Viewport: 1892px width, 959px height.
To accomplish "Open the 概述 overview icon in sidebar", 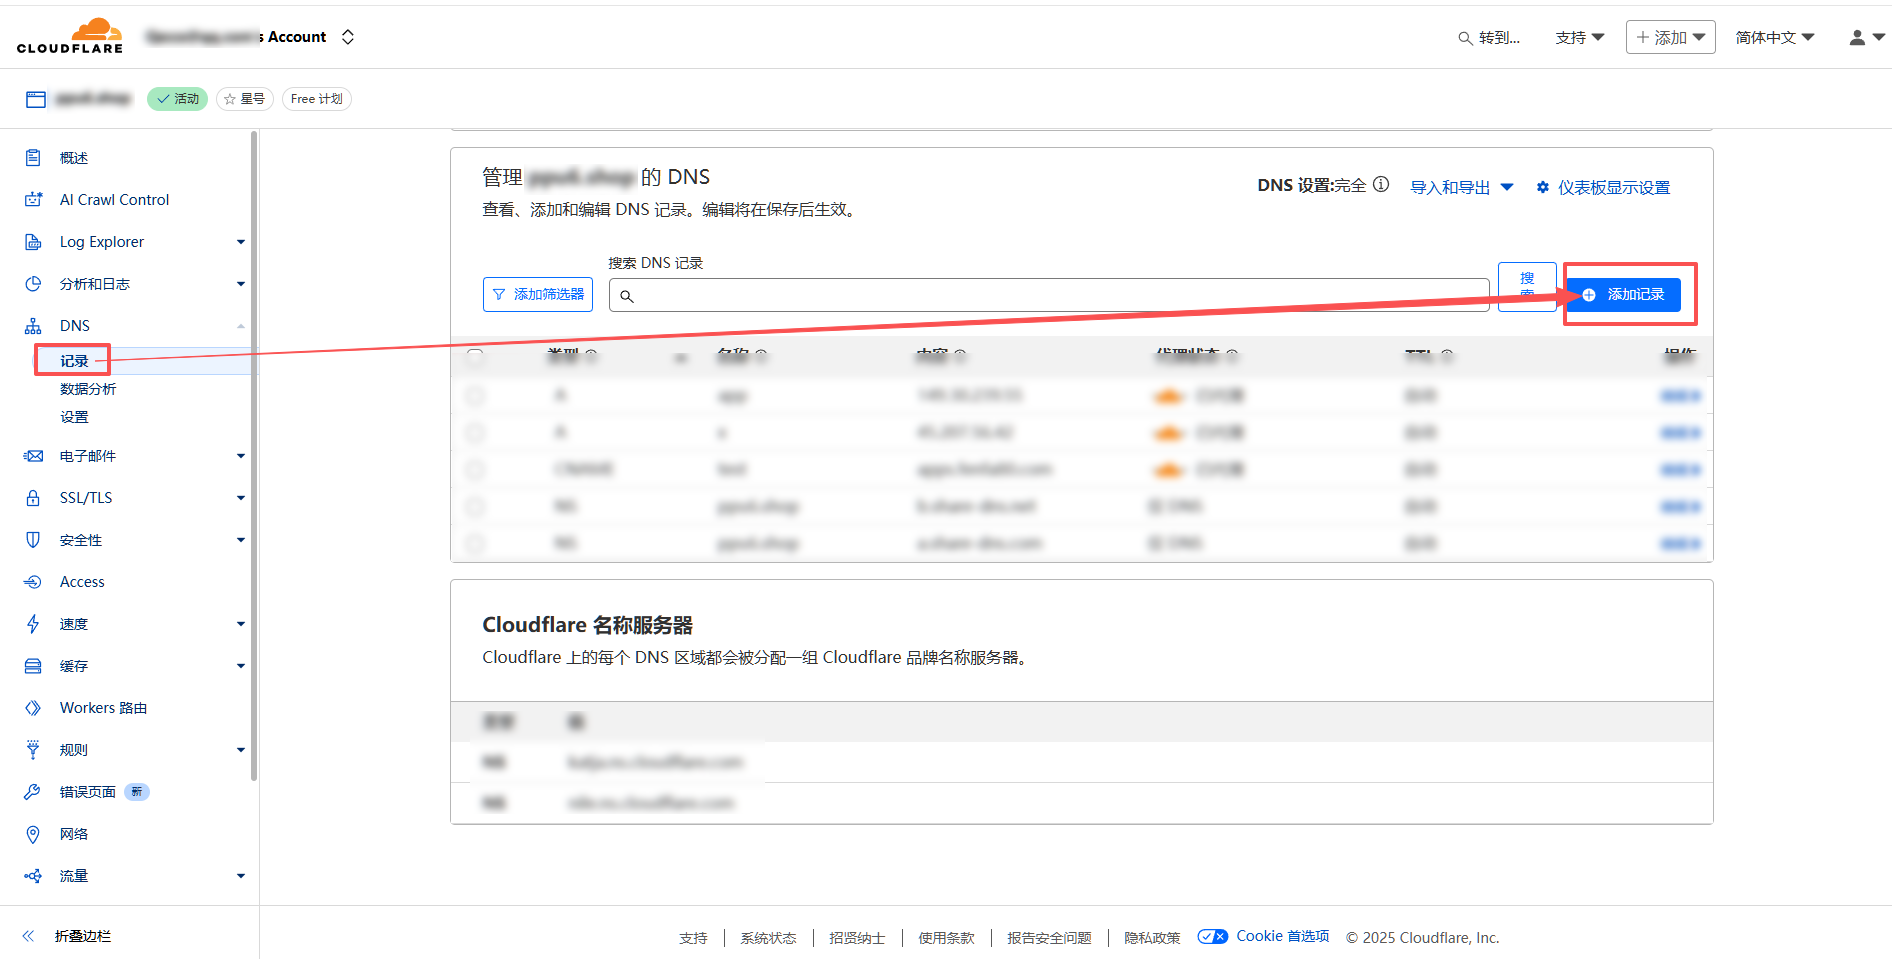I will pyautogui.click(x=33, y=158).
